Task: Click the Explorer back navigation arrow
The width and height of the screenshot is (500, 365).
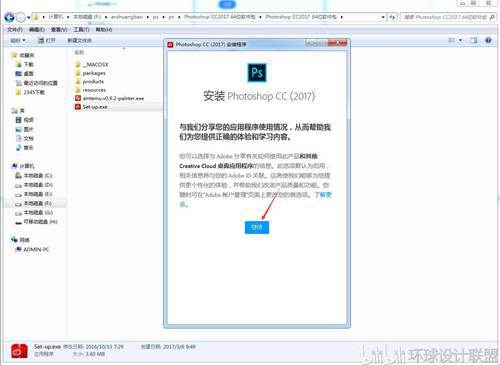Action: [x=9, y=17]
